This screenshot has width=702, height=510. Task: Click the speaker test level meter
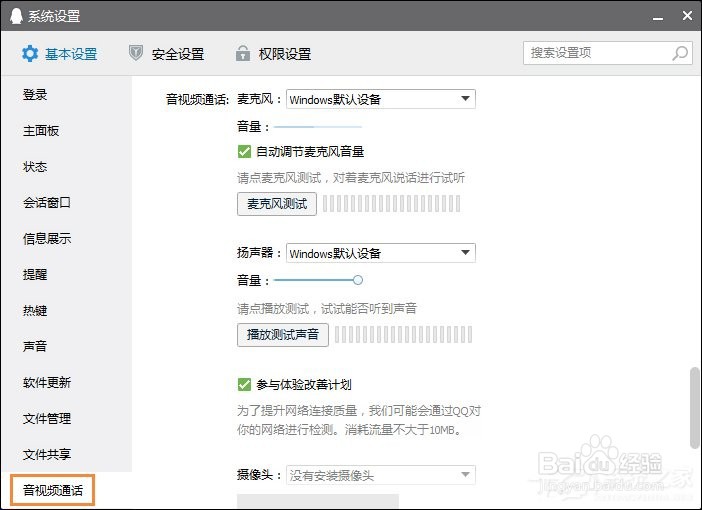(x=403, y=334)
